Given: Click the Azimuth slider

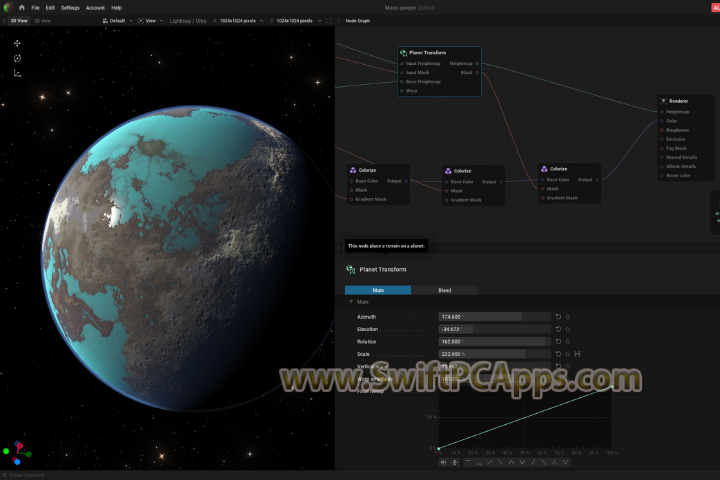Looking at the screenshot, I should (x=495, y=316).
